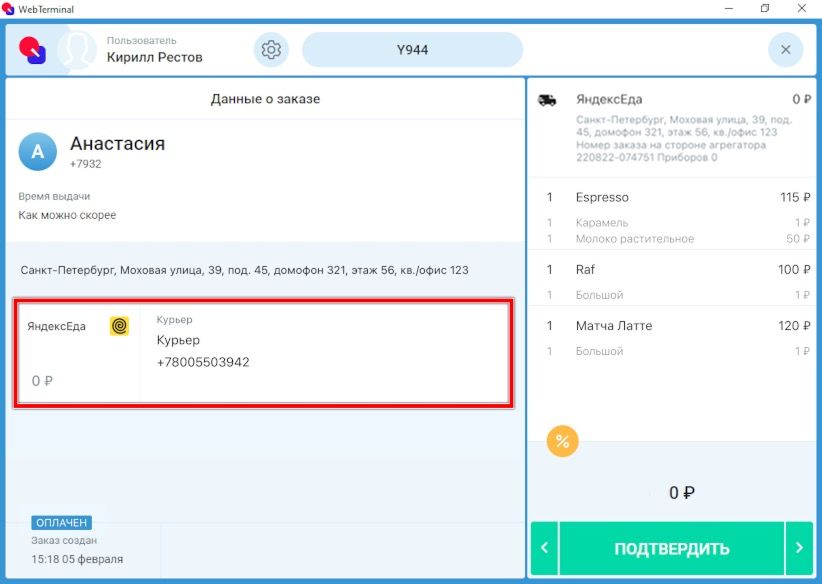
Task: Click the WebTerminal logo in header
Action: [x=33, y=50]
